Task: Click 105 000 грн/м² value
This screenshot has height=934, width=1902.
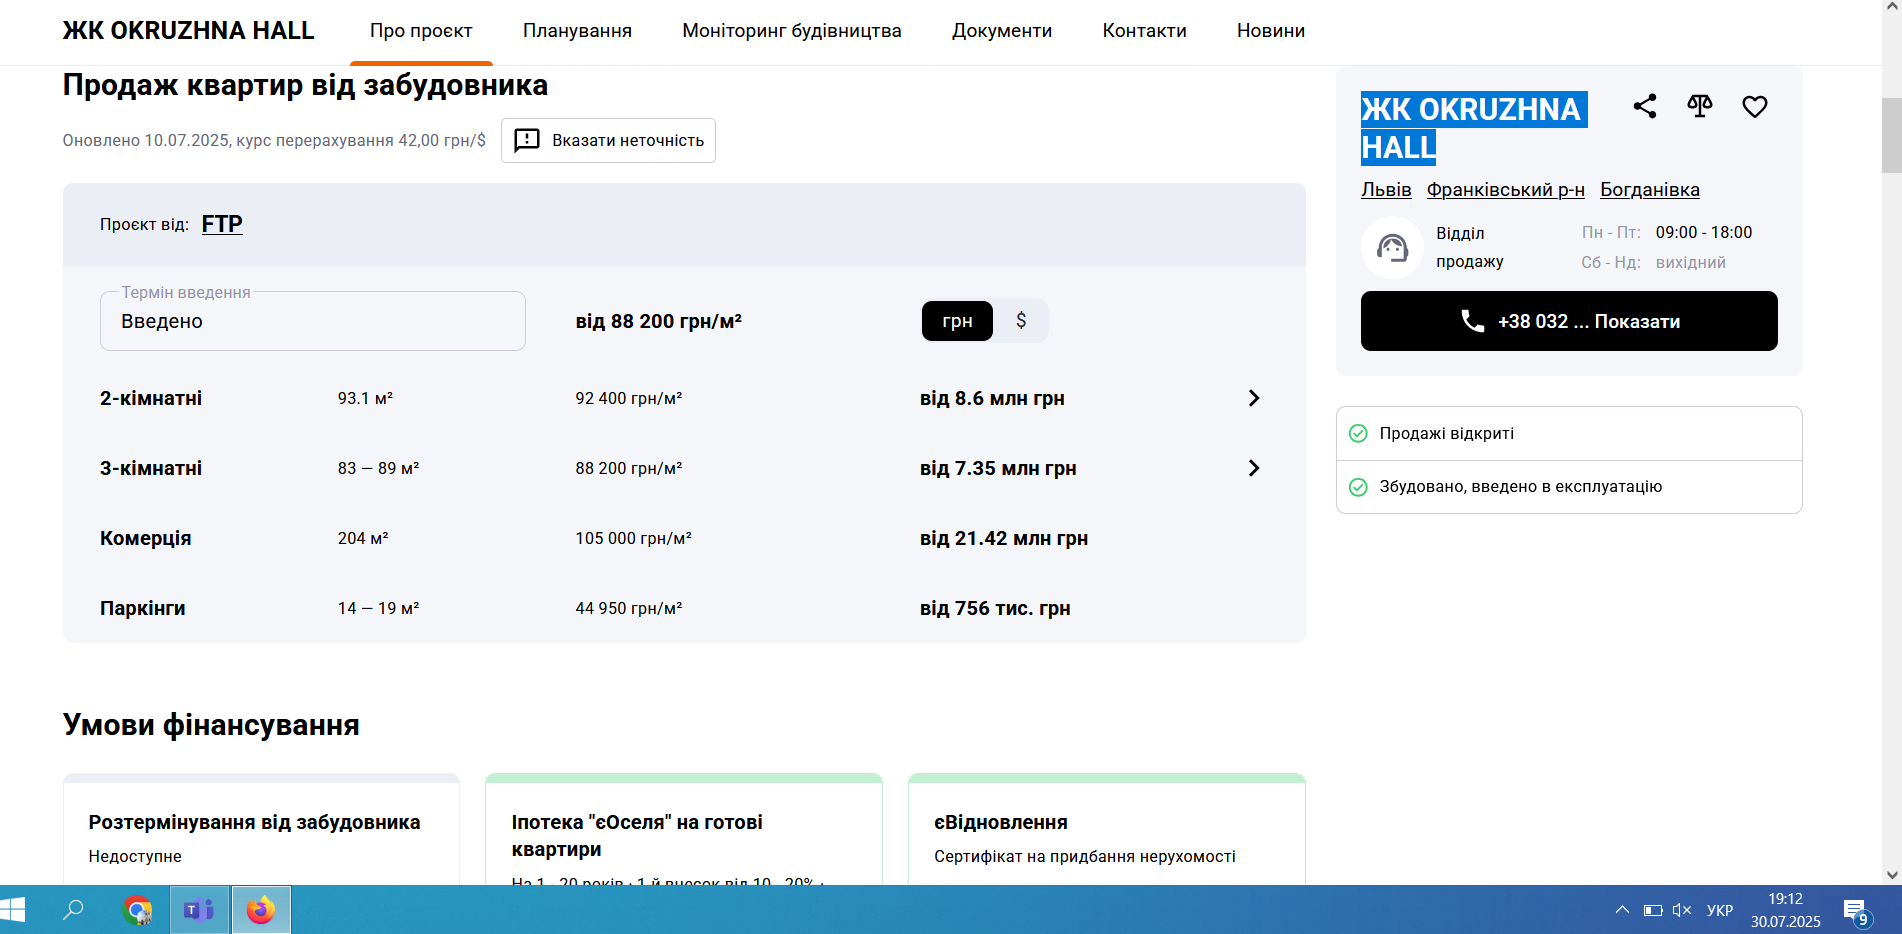Action: pyautogui.click(x=633, y=538)
